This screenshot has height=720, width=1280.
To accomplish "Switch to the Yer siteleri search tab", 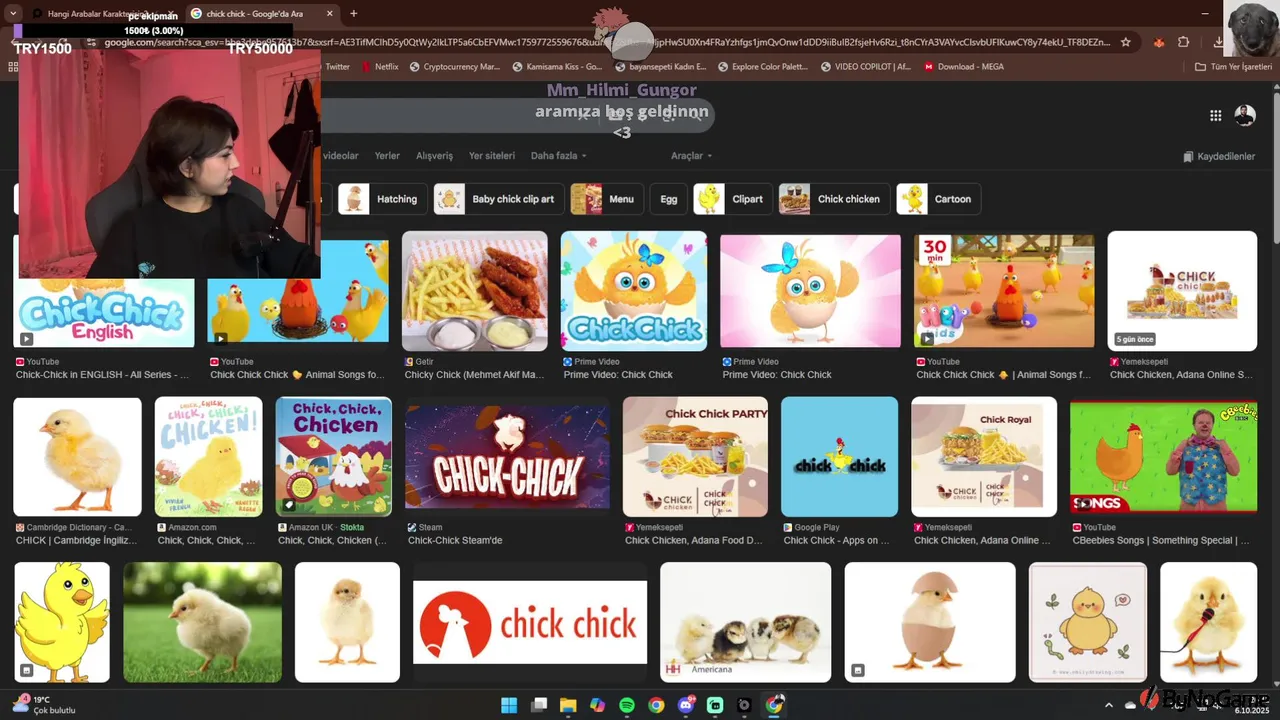I will [492, 156].
